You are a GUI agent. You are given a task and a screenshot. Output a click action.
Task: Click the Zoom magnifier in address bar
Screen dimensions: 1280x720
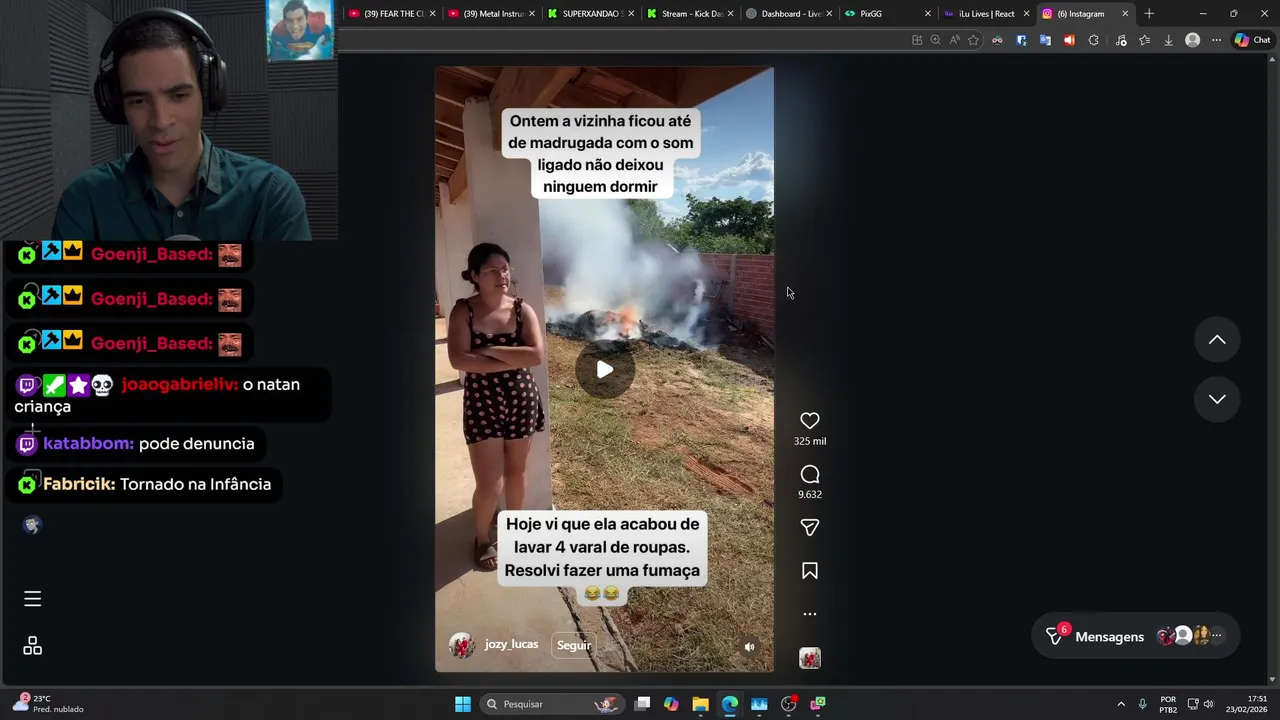[x=935, y=40]
